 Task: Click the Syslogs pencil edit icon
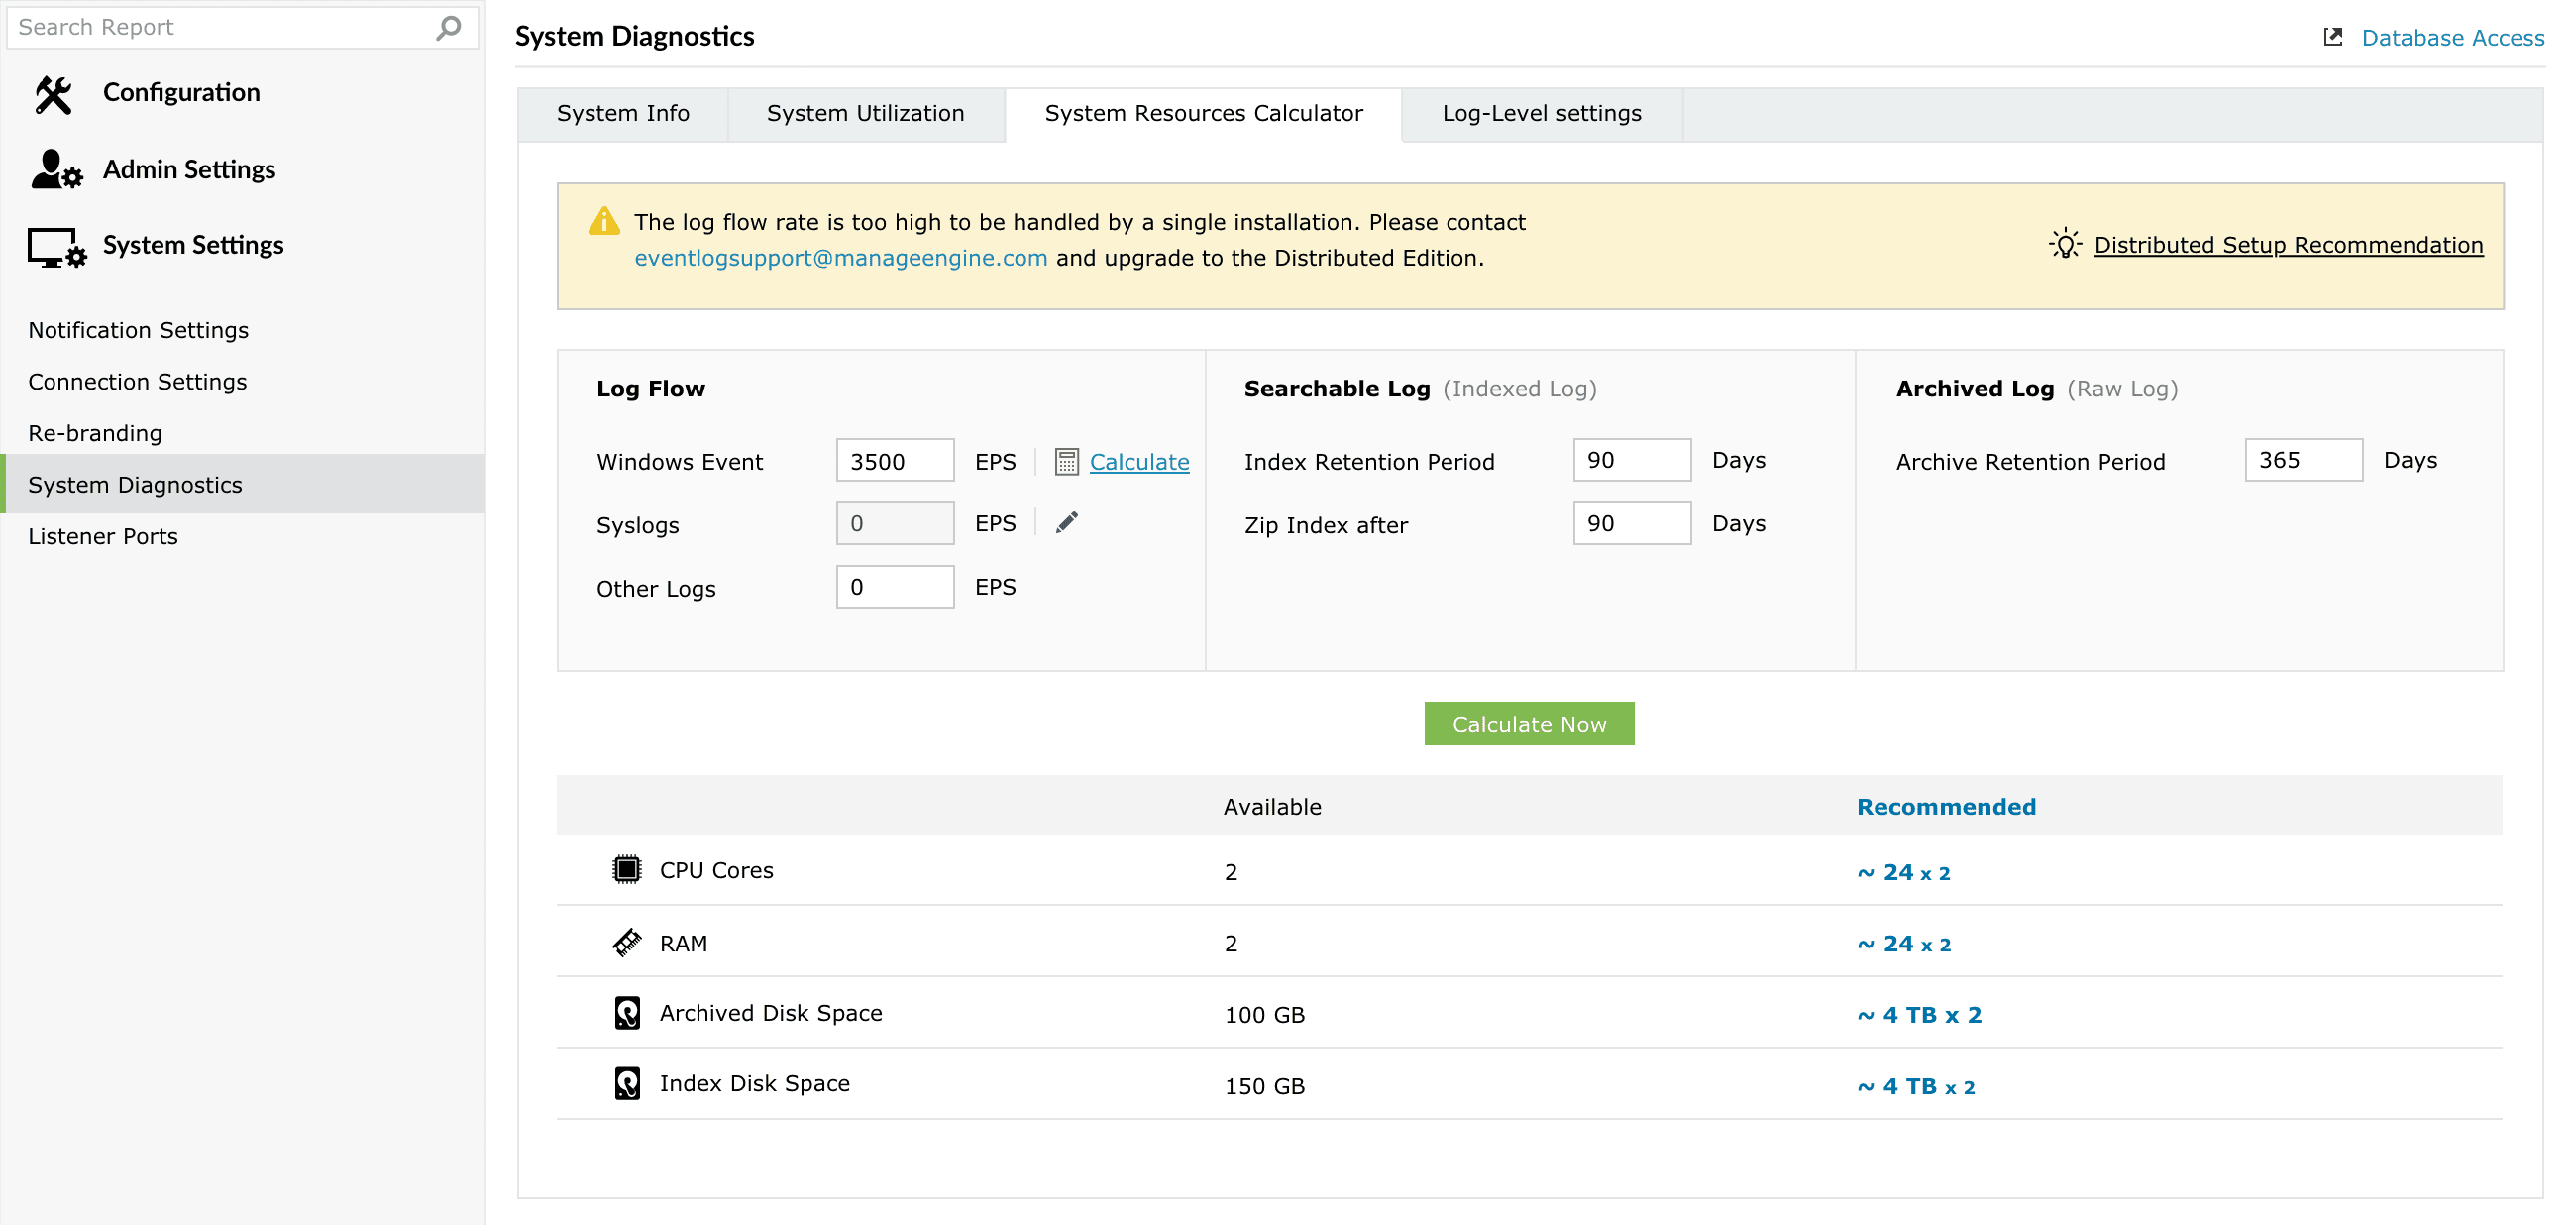[1067, 523]
